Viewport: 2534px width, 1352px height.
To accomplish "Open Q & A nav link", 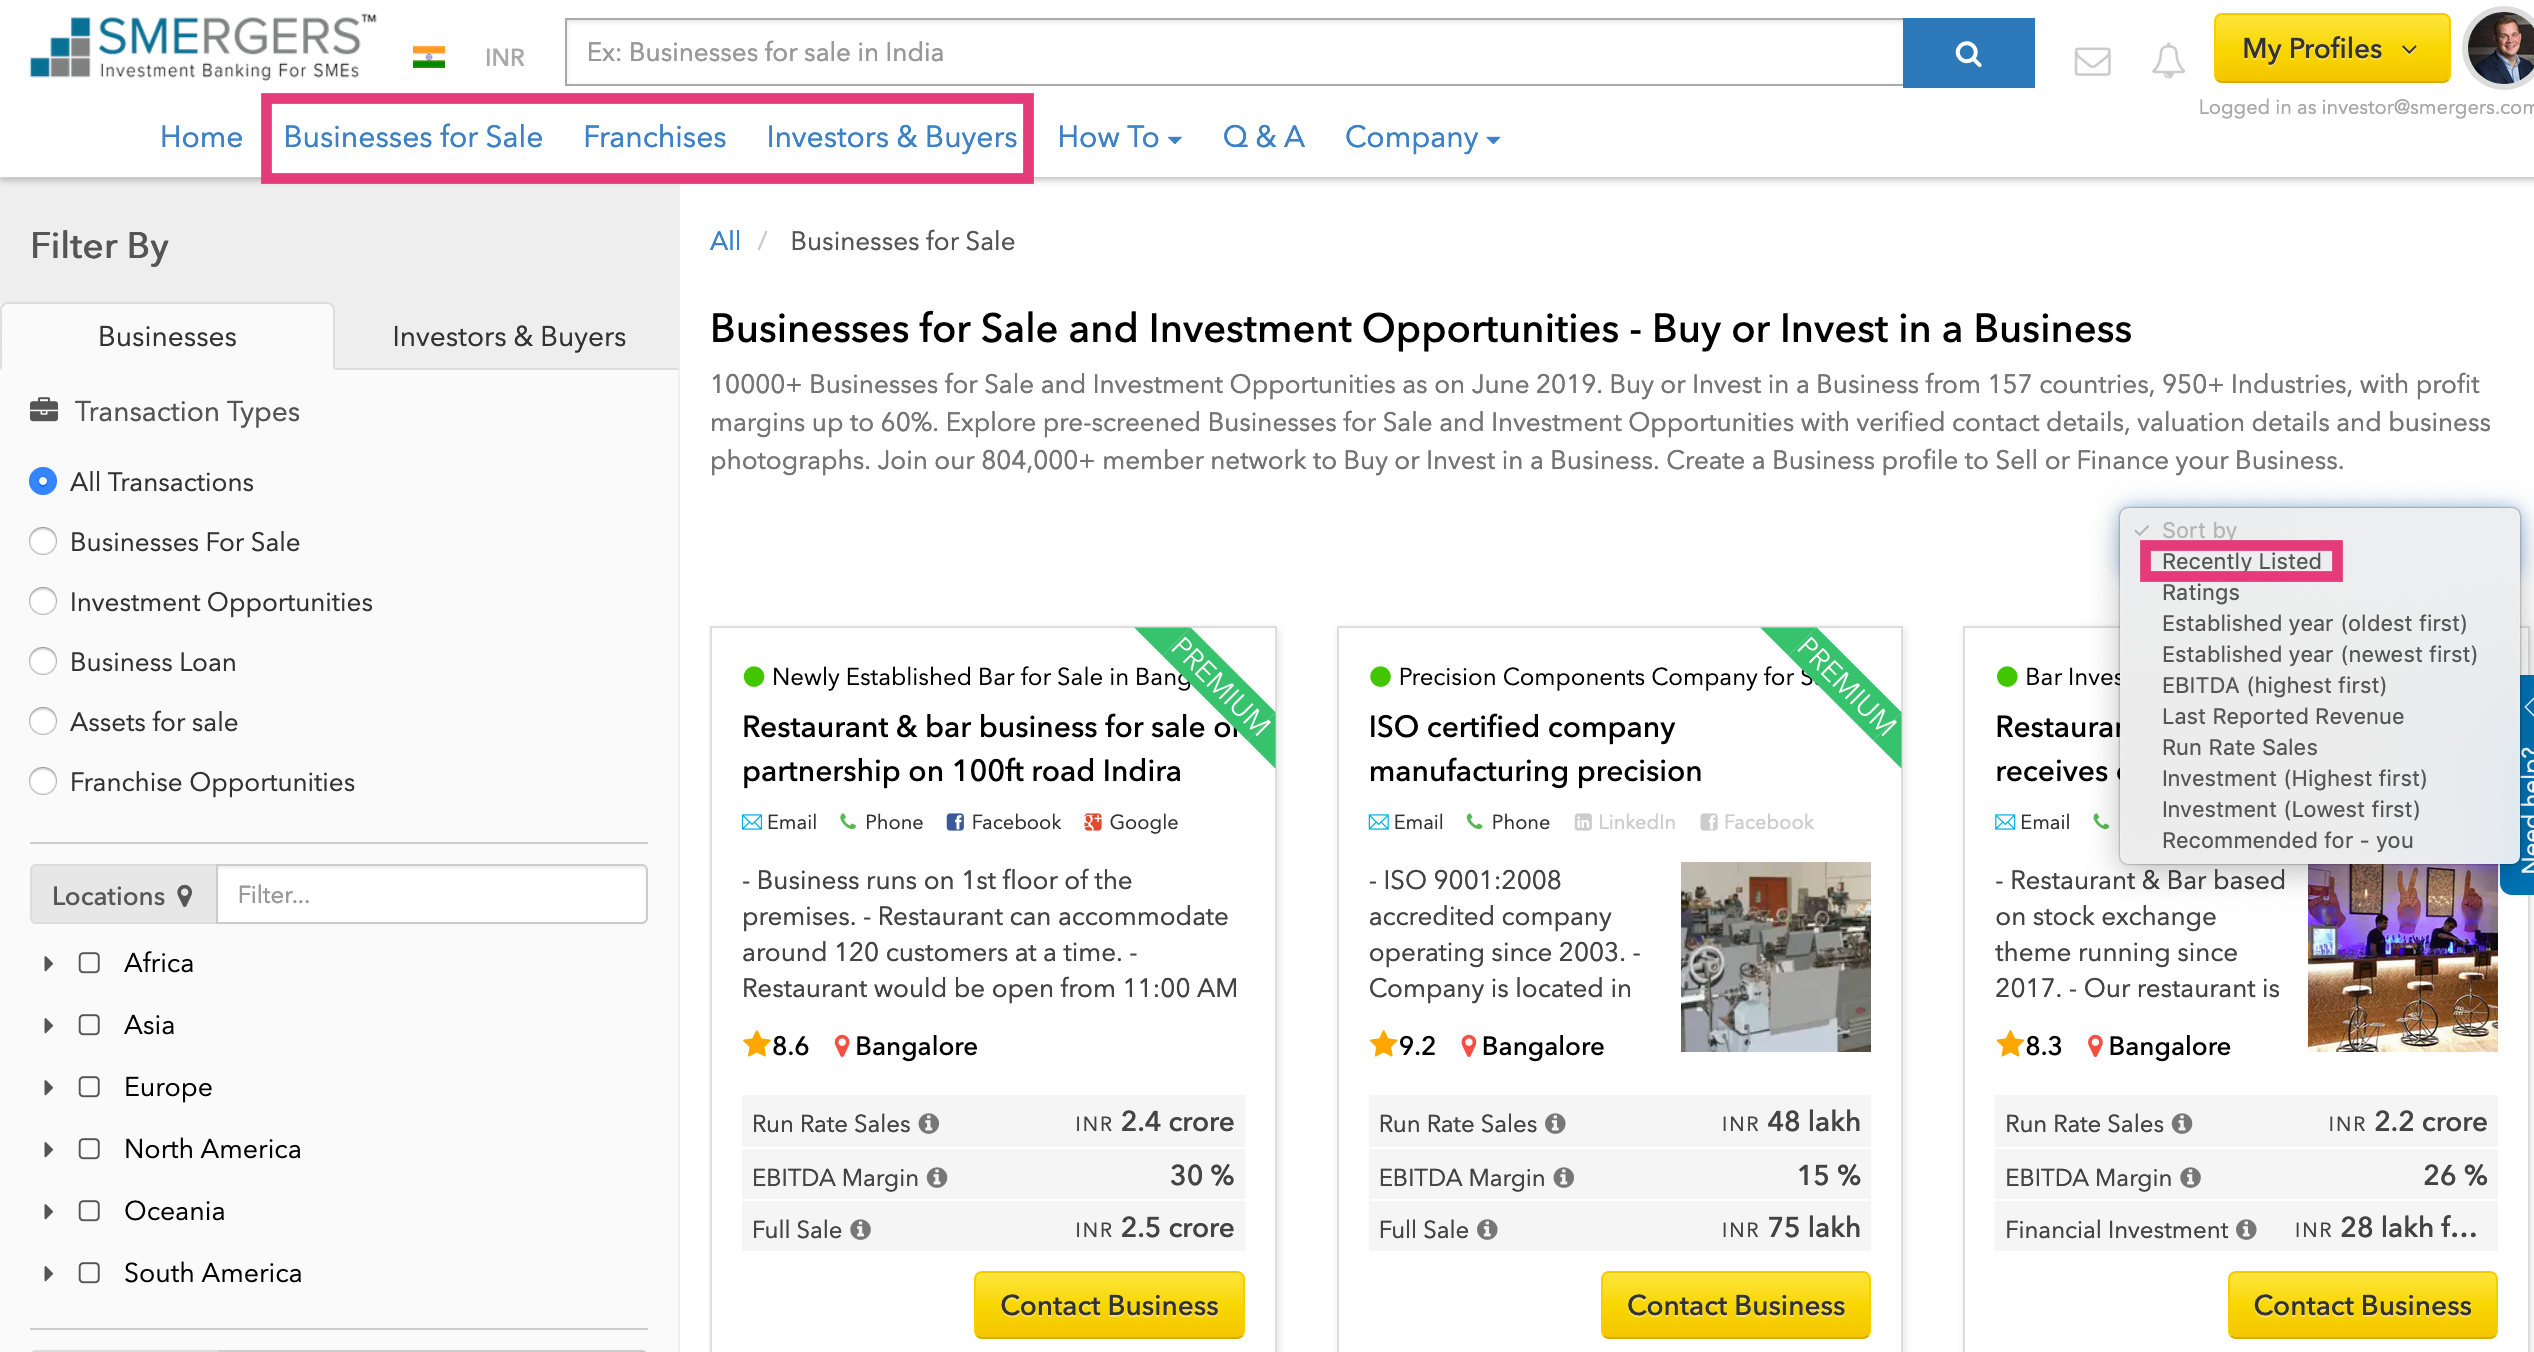I will coord(1263,137).
